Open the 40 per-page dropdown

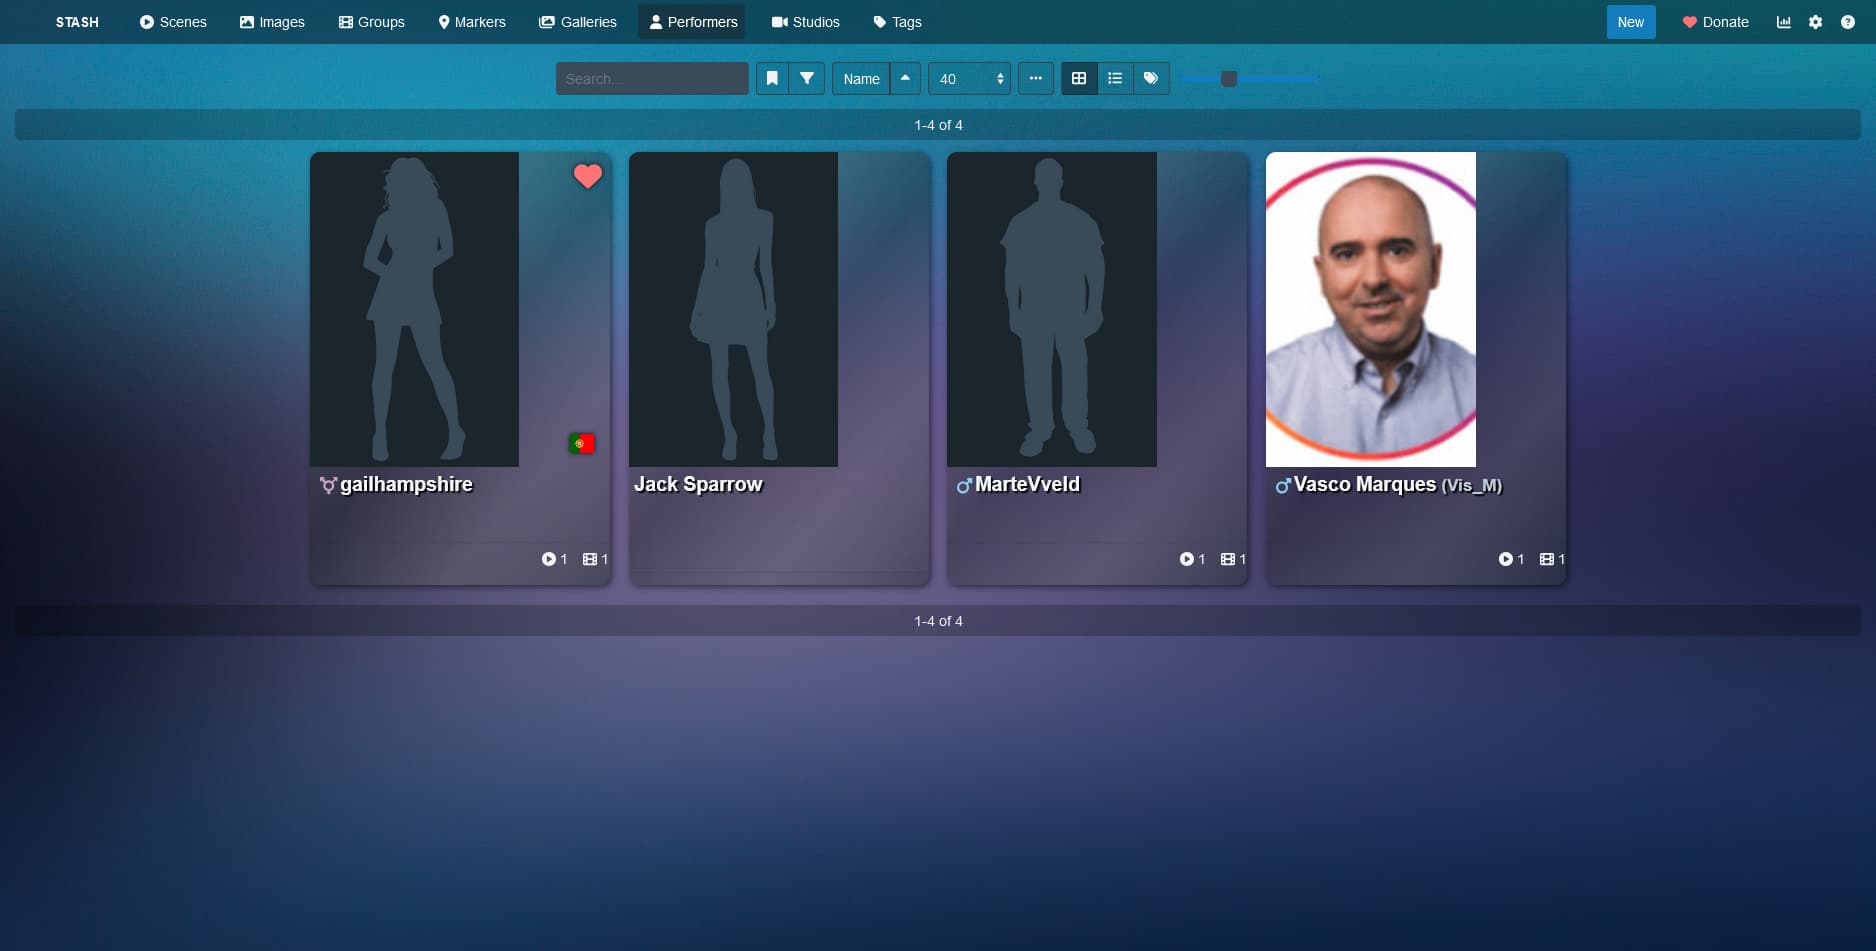click(969, 79)
